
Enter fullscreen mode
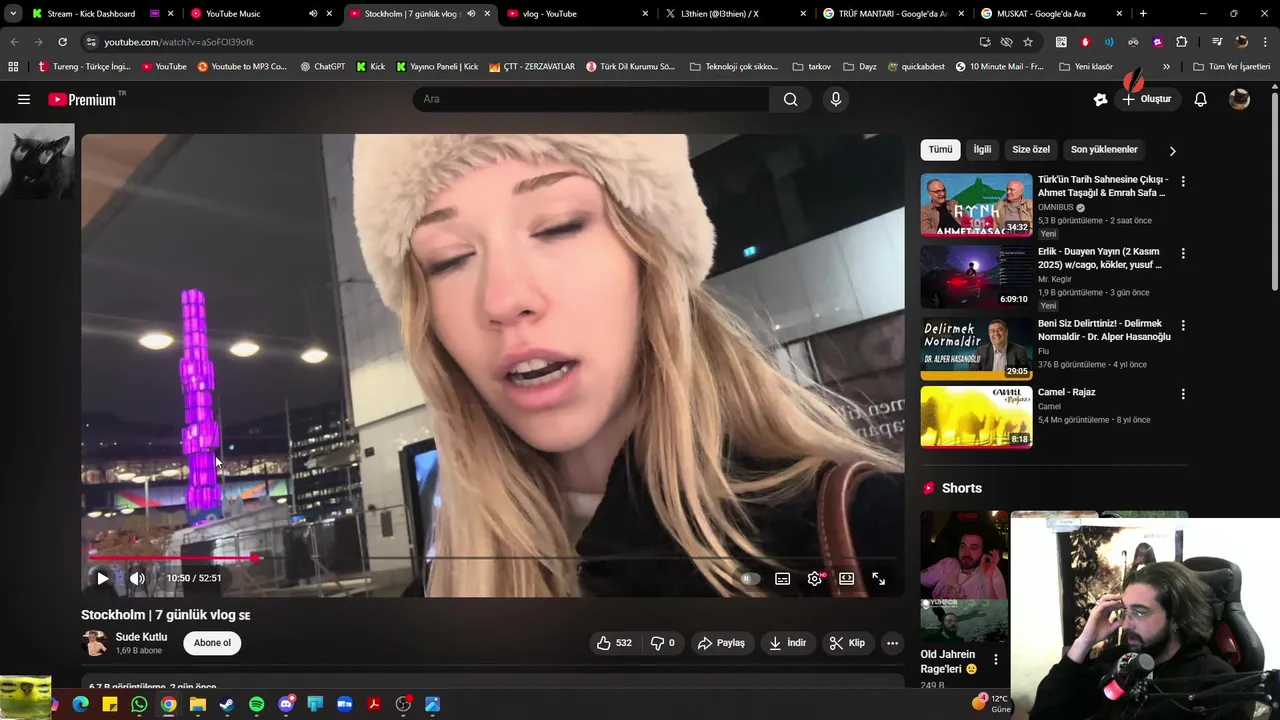(878, 578)
